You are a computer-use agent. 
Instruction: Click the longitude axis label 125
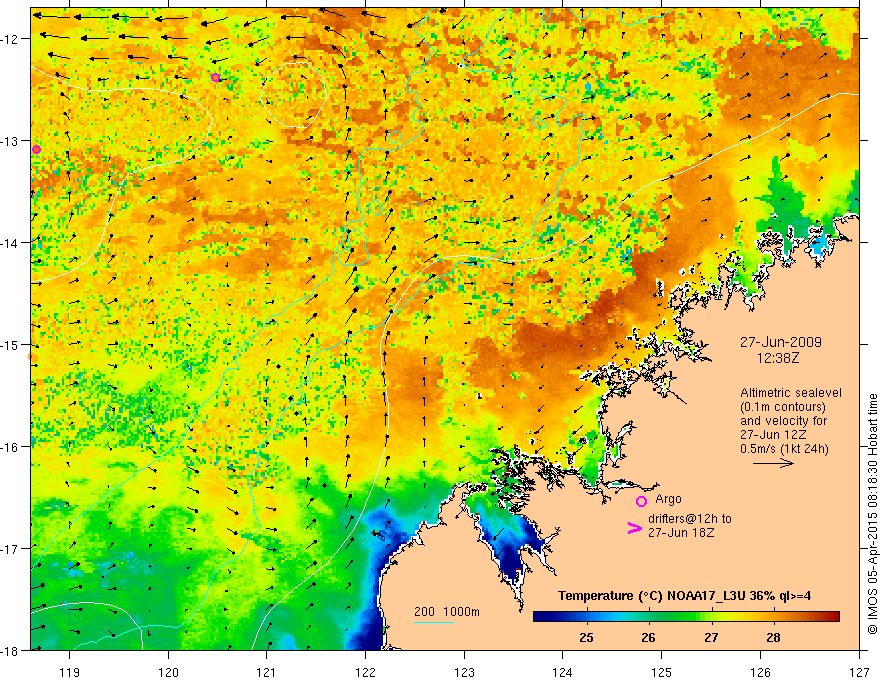tap(662, 672)
